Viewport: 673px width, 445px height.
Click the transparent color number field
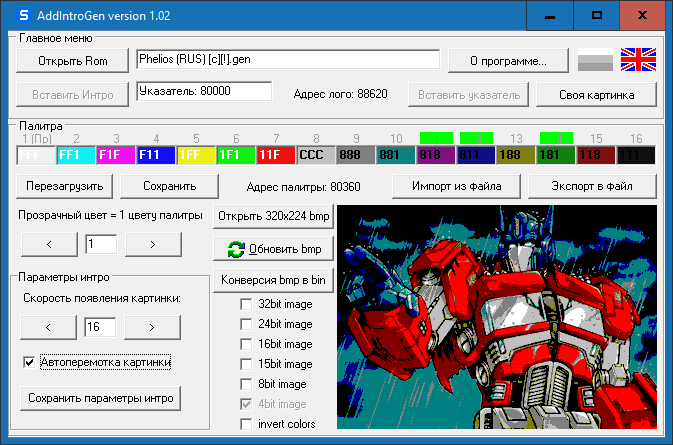point(101,244)
